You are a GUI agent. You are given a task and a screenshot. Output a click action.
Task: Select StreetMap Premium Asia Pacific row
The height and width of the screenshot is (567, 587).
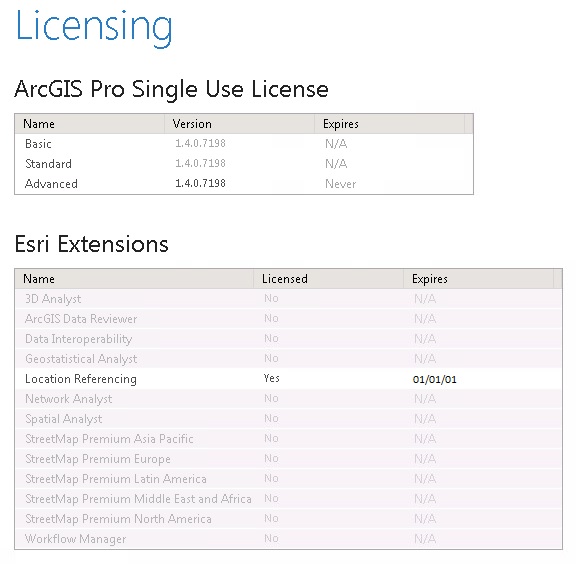(x=288, y=439)
